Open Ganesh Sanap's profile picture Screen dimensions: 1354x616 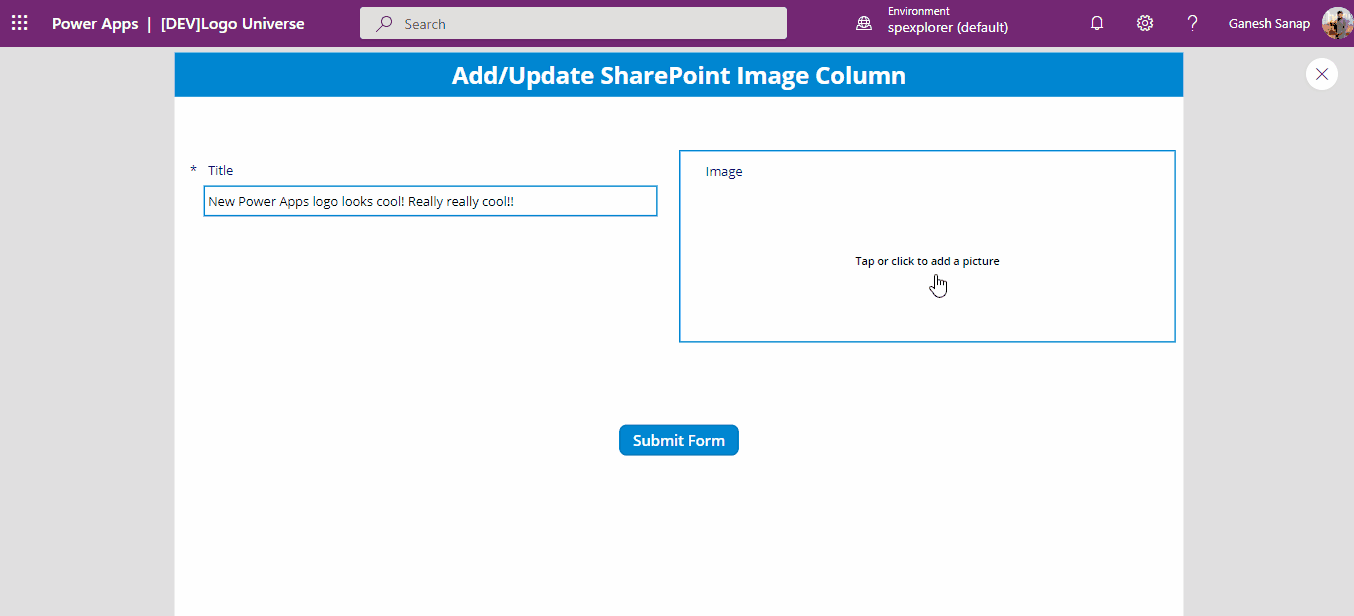1337,23
